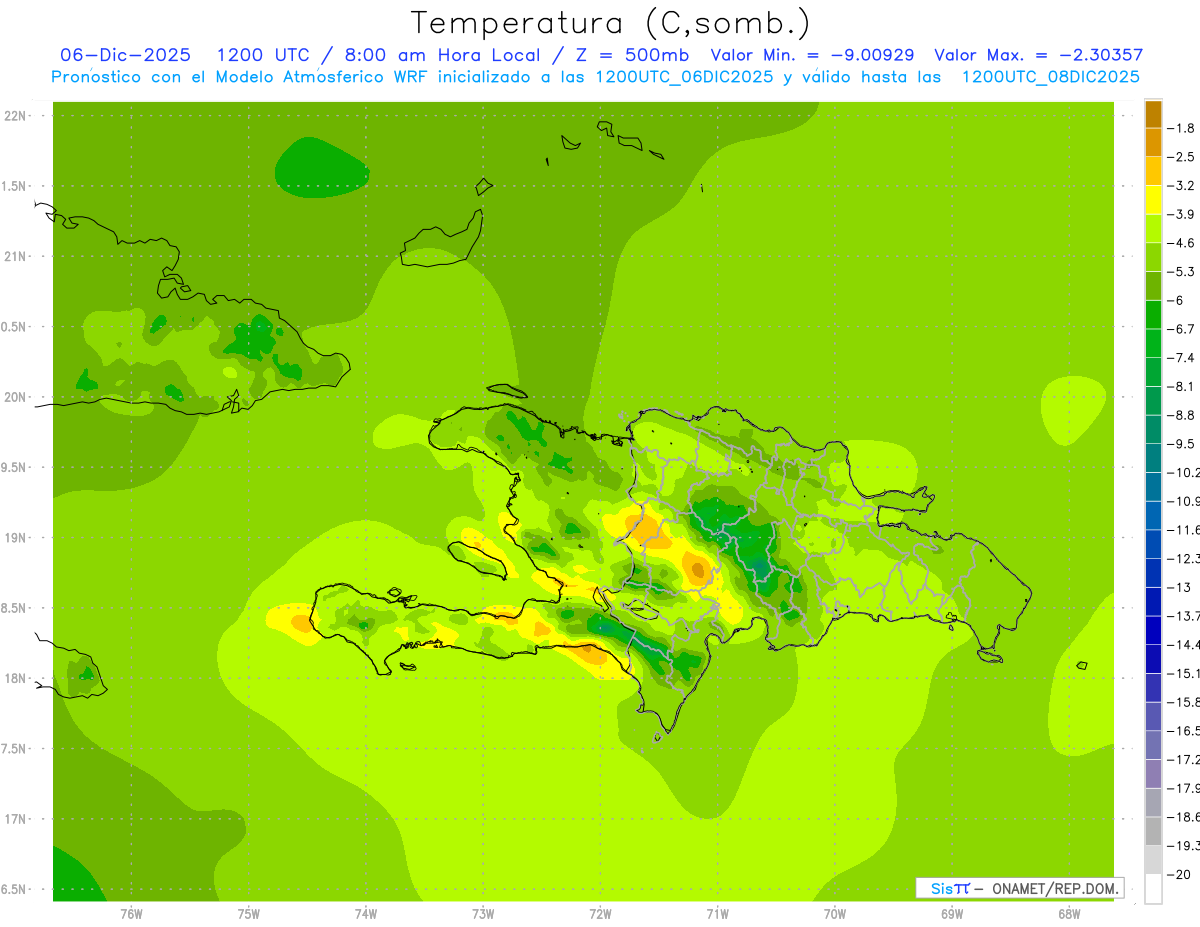Click the '20N' latitude label
This screenshot has width=1200, height=927.
tap(17, 397)
